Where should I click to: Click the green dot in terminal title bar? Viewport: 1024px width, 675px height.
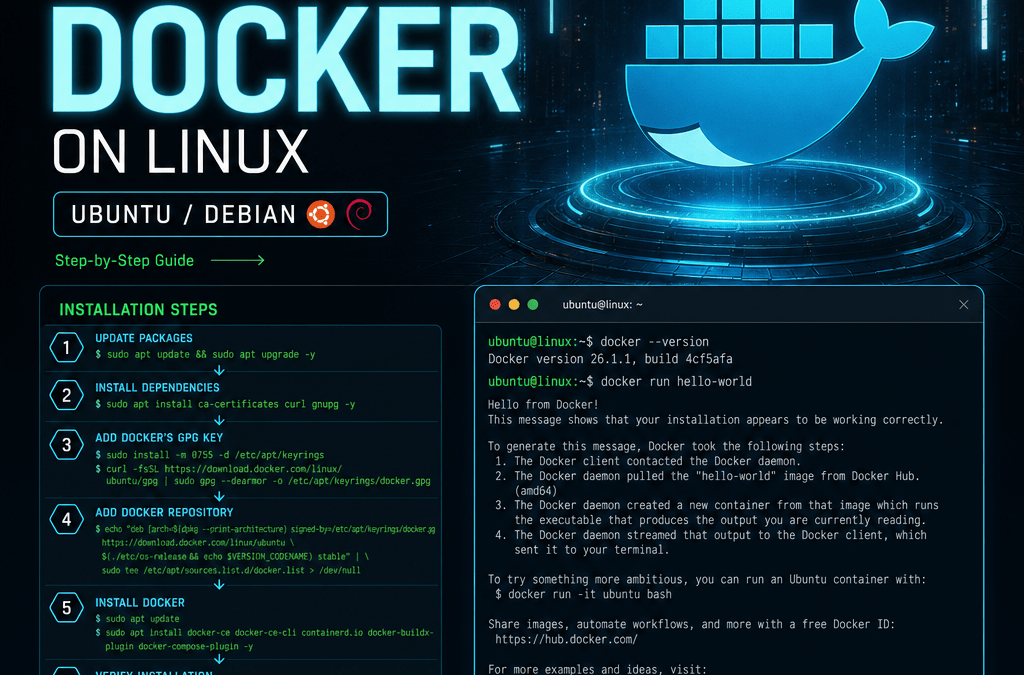coord(533,305)
